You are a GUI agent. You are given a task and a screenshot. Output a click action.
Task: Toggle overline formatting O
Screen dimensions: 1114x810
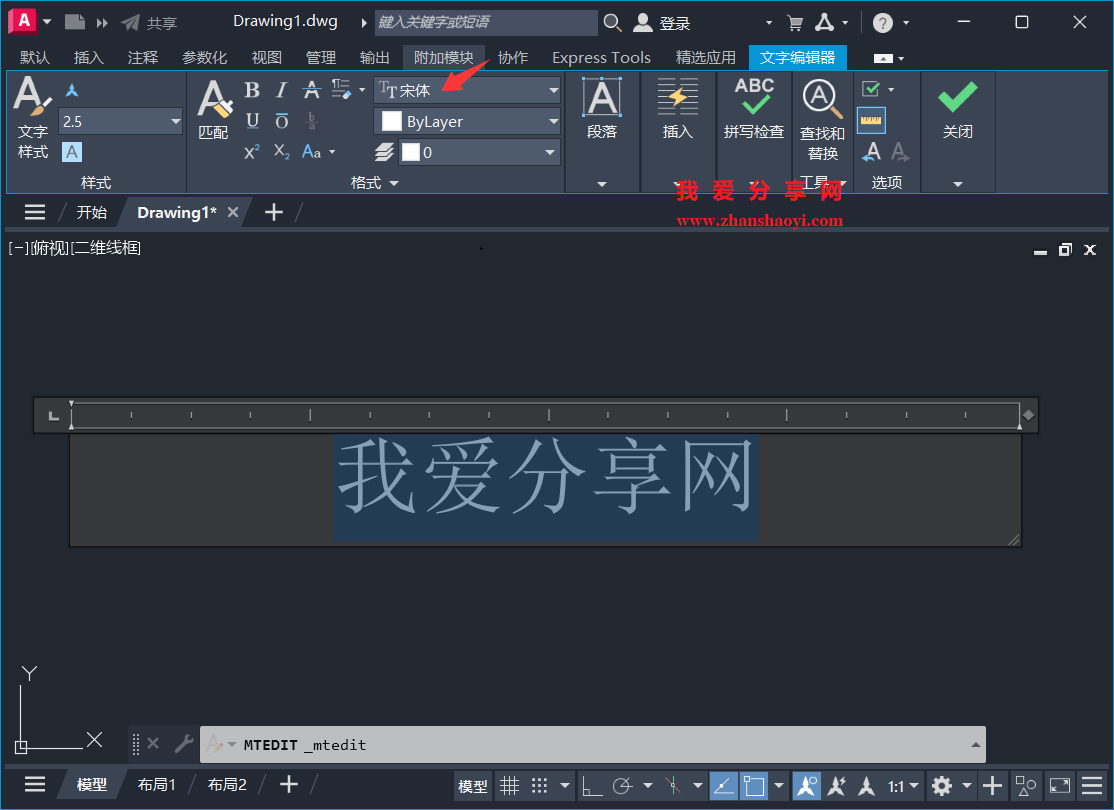point(282,121)
